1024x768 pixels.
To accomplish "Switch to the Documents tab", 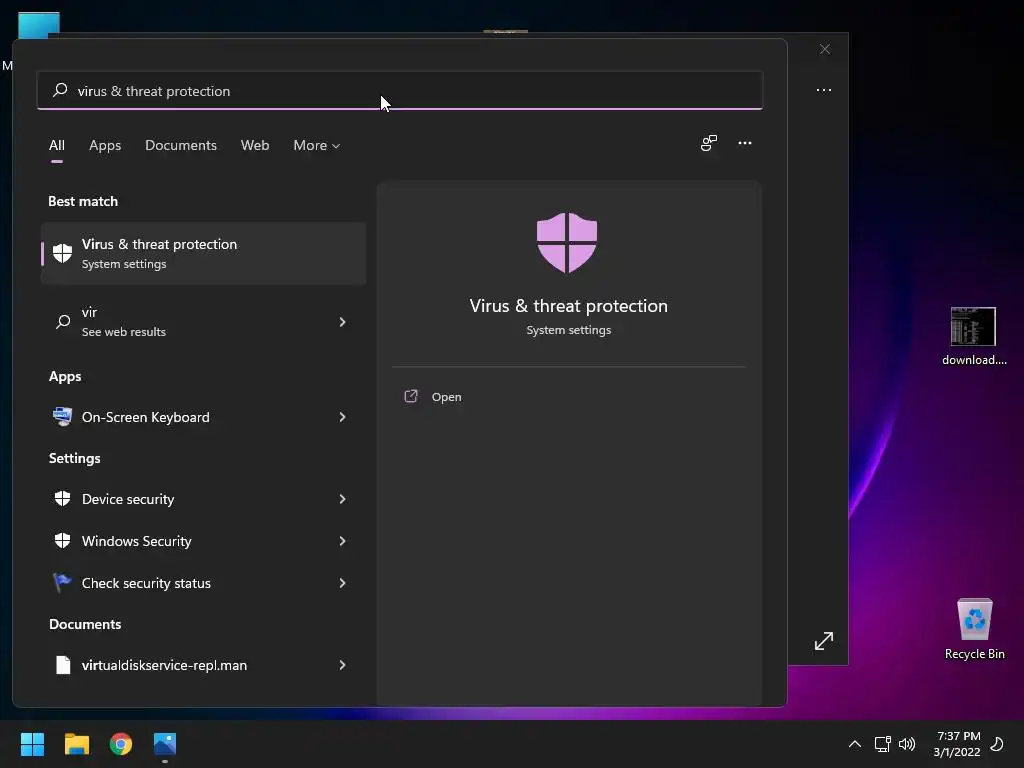I will (x=181, y=145).
